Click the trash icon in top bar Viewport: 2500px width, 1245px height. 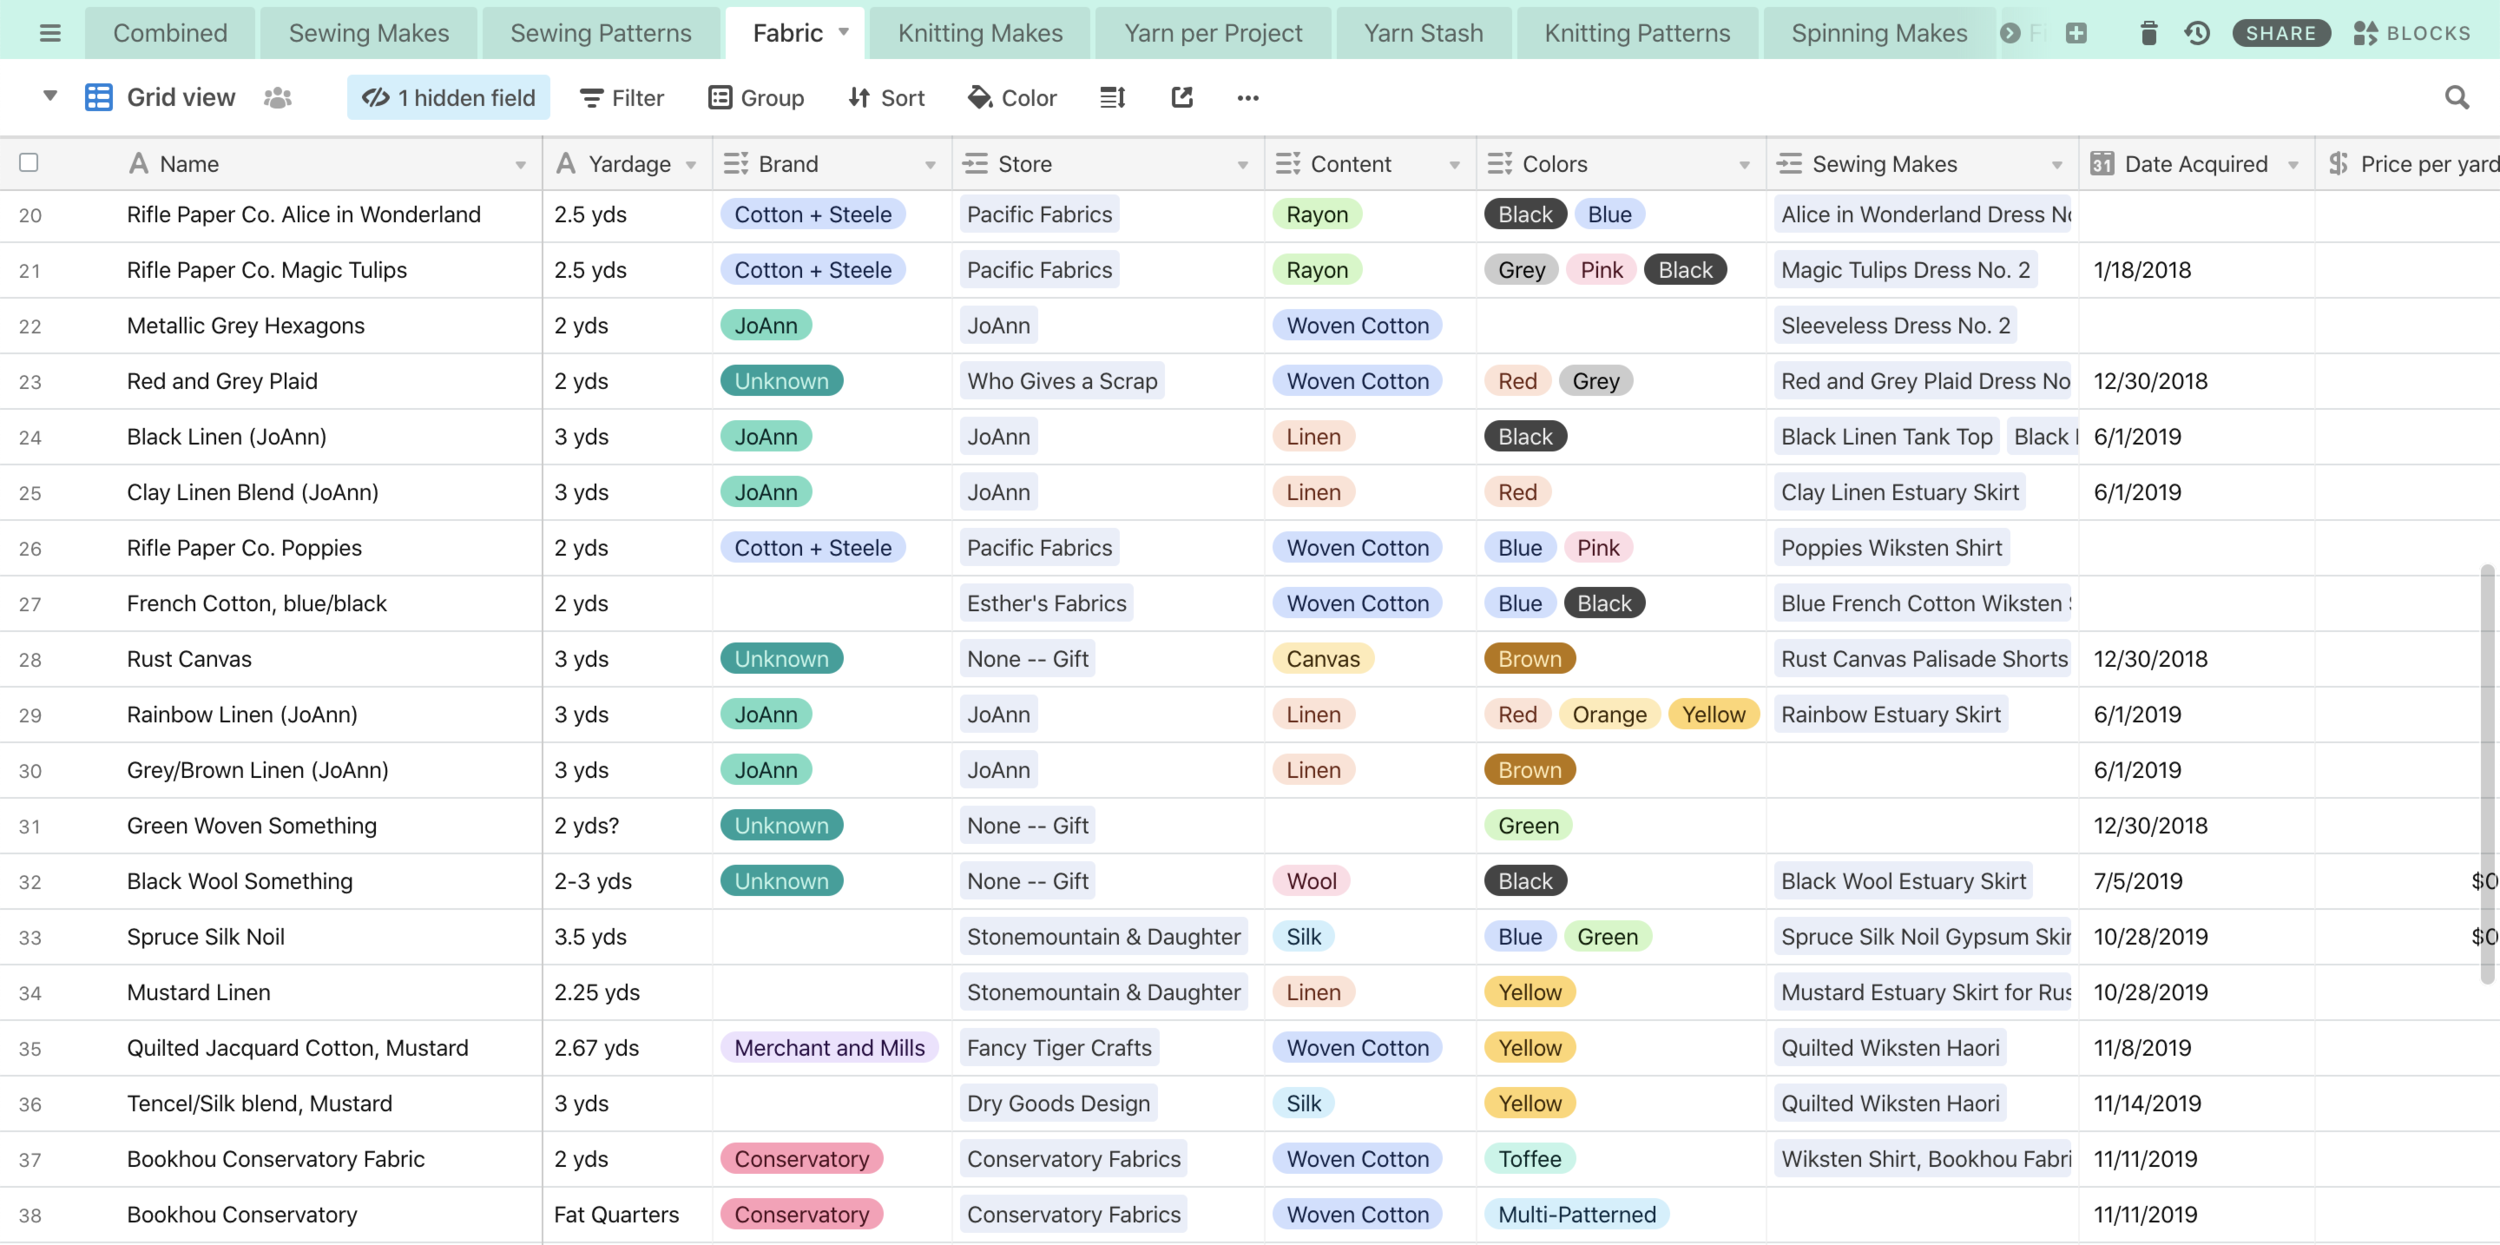[x=2148, y=33]
